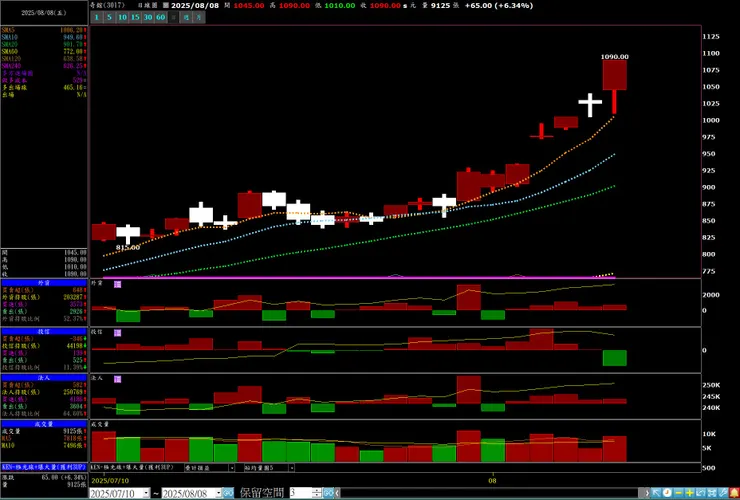Expand the 累計 indicator dropdown arrow
The width and height of the screenshot is (740, 500).
coord(232,468)
